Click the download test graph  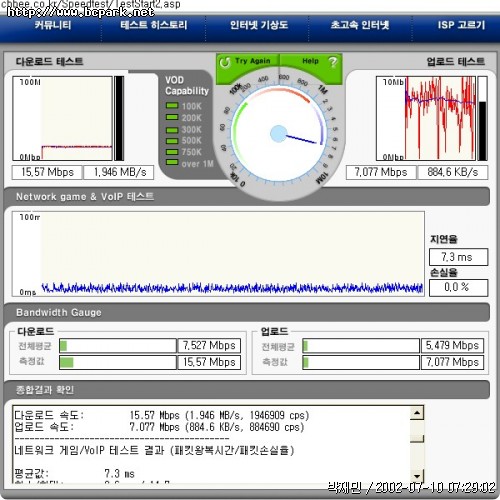[62, 118]
